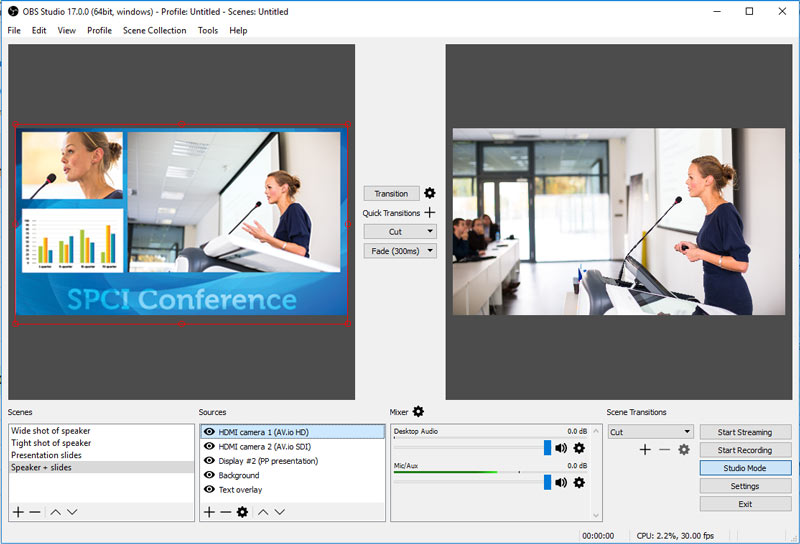Add scene transition with plus icon
This screenshot has height=544, width=800.
645,450
